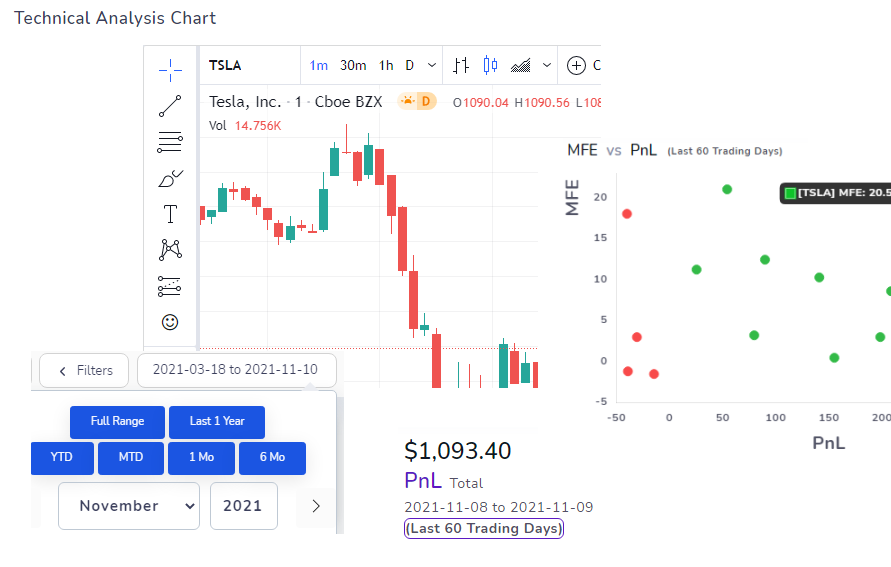Click the Vol 14.756K label
Viewport: 891px width, 567px height.
[x=245, y=126]
